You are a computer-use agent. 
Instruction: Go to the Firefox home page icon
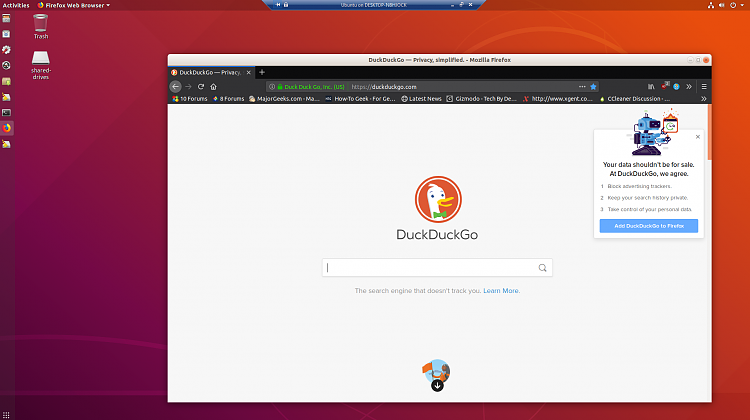pyautogui.click(x=213, y=87)
